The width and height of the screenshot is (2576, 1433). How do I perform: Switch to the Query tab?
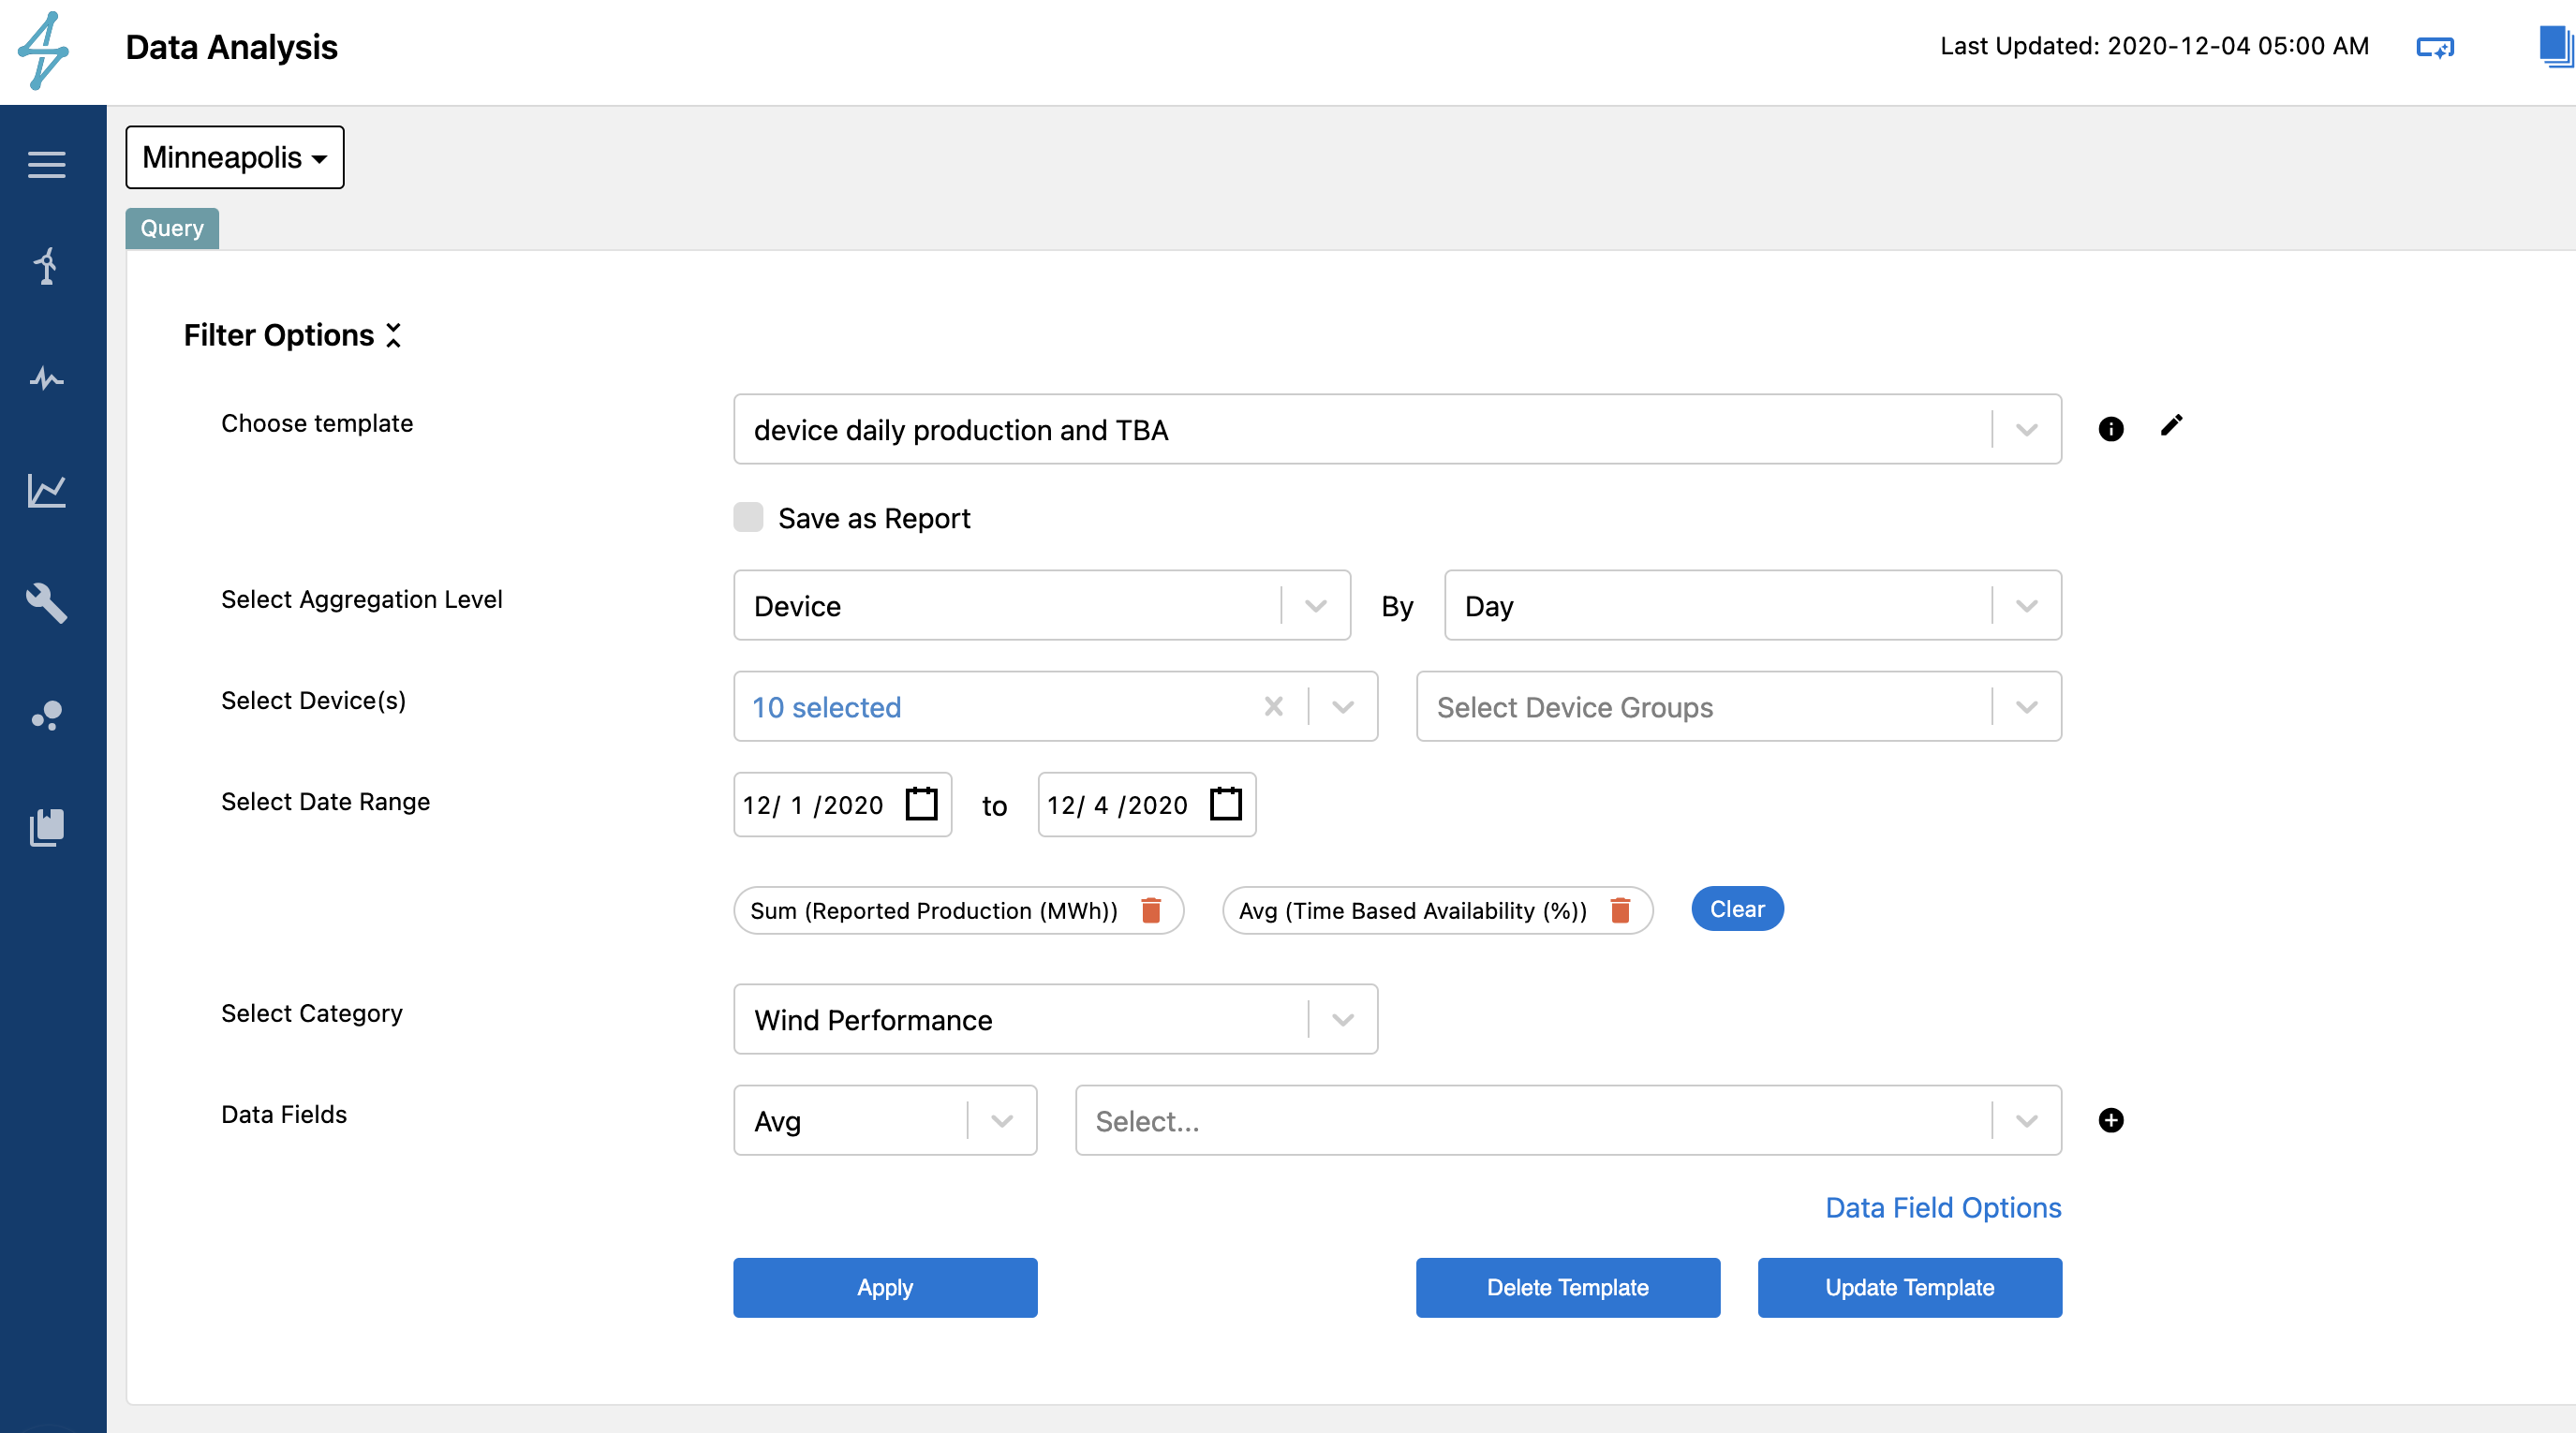(172, 228)
